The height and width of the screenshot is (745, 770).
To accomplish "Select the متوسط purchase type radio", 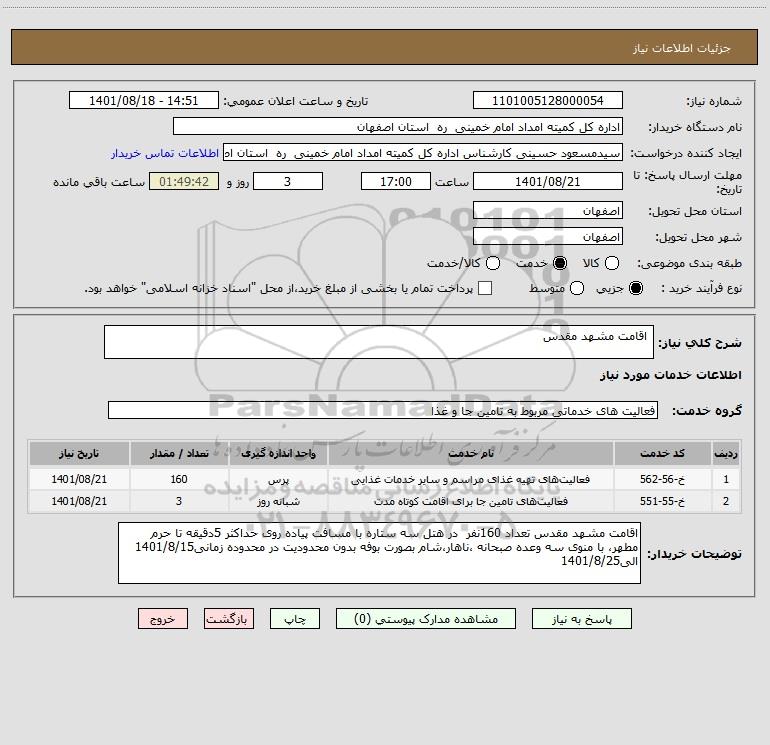I will (577, 288).
